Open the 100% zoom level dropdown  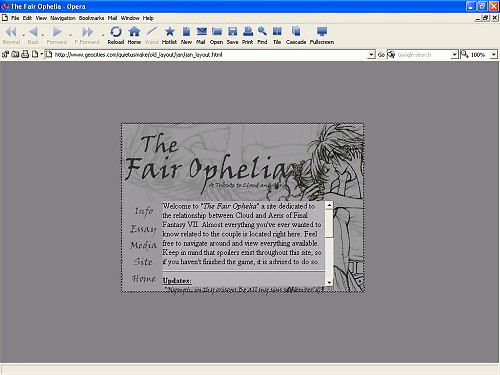tap(494, 55)
